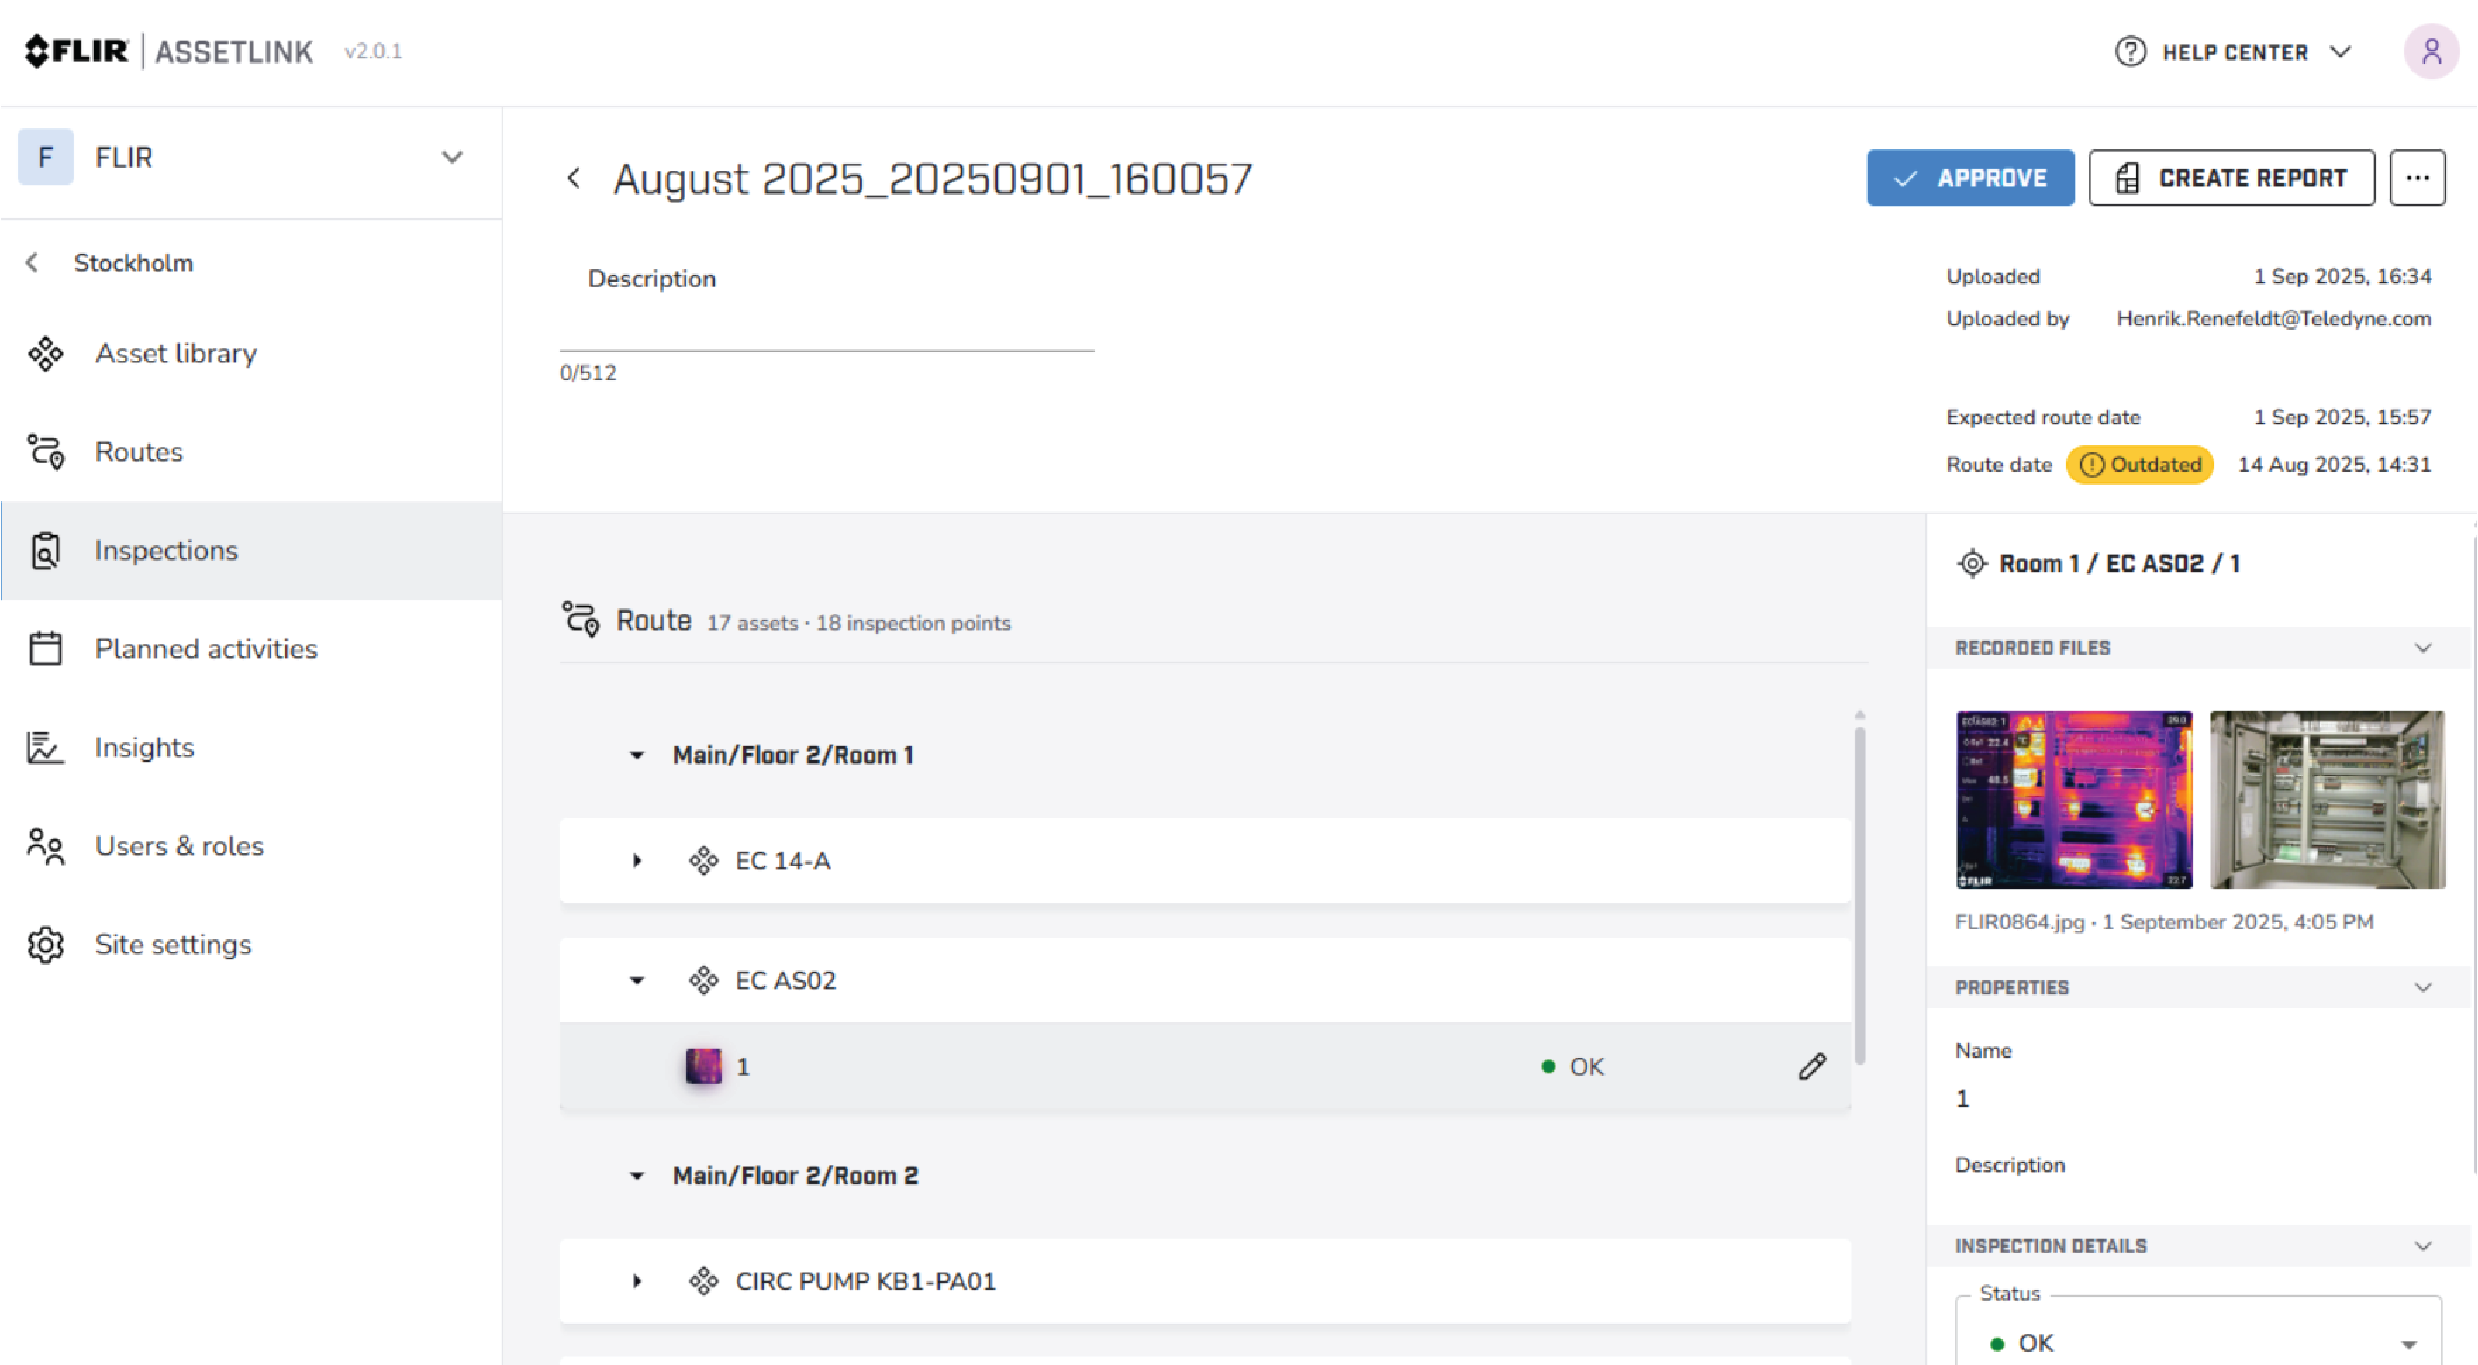Viewport: 2478px width, 1365px height.
Task: Click the Approve button
Action: tap(1970, 178)
